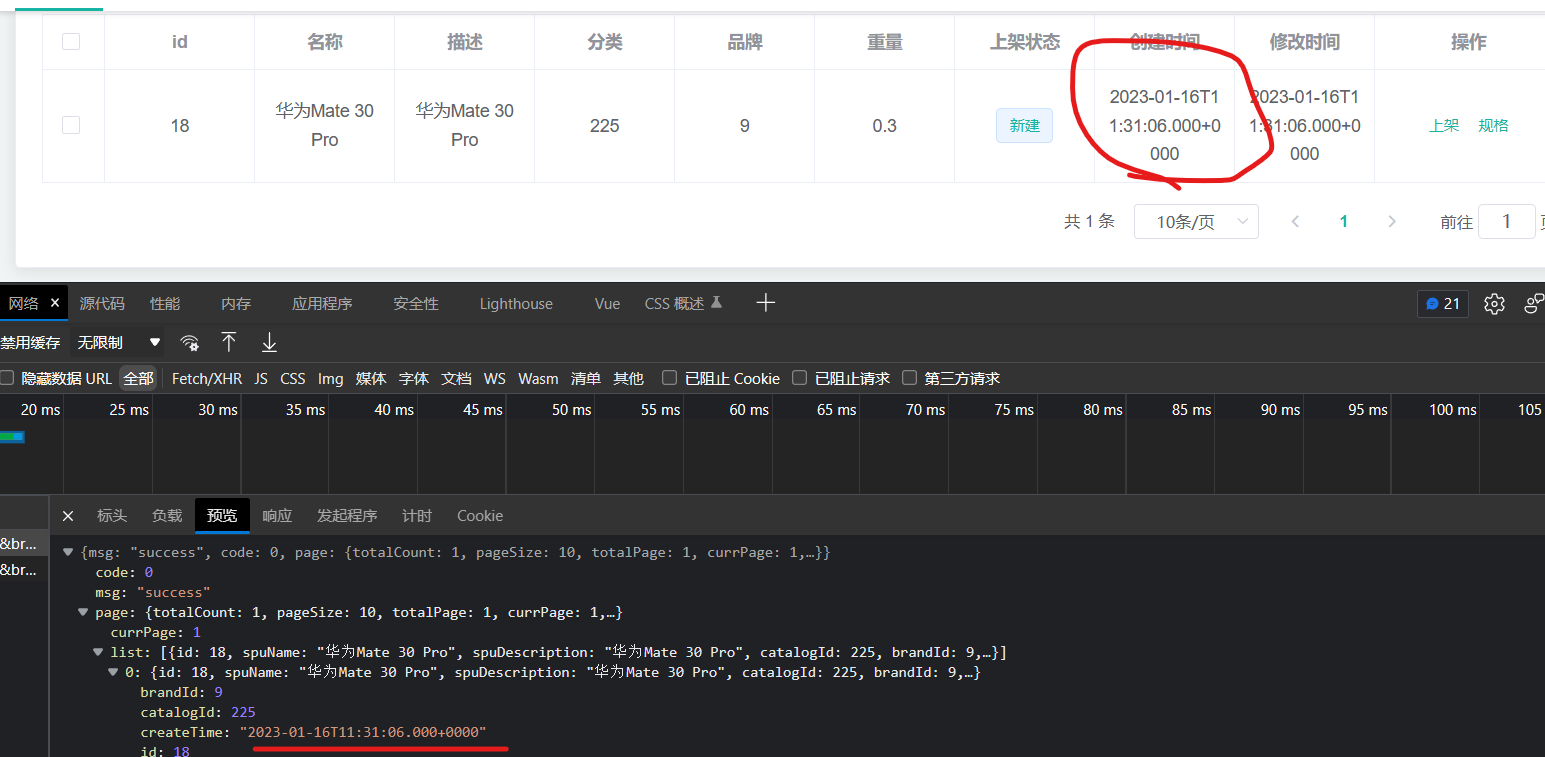Open network conditions wifi icon
Screen dimensions: 1545x757
click(189, 342)
